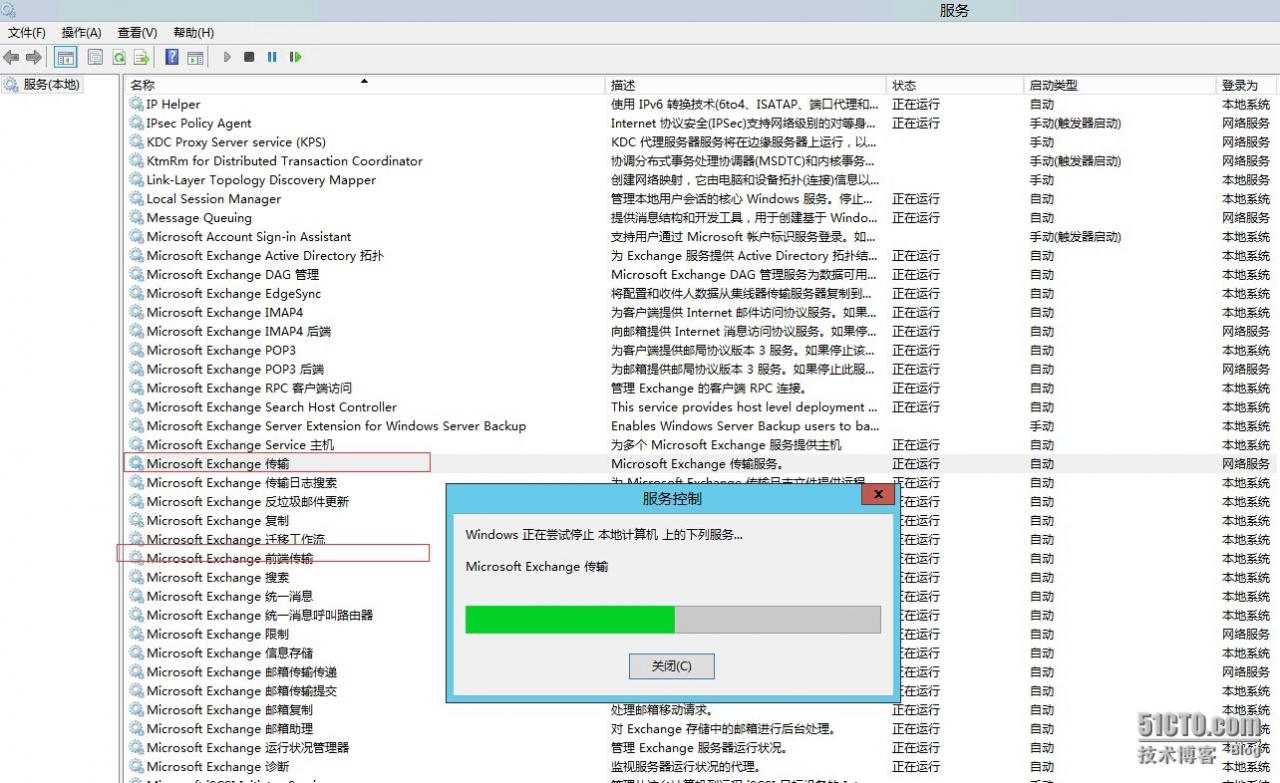Click the export list toolbar icon
The height and width of the screenshot is (783, 1280).
tap(142, 57)
